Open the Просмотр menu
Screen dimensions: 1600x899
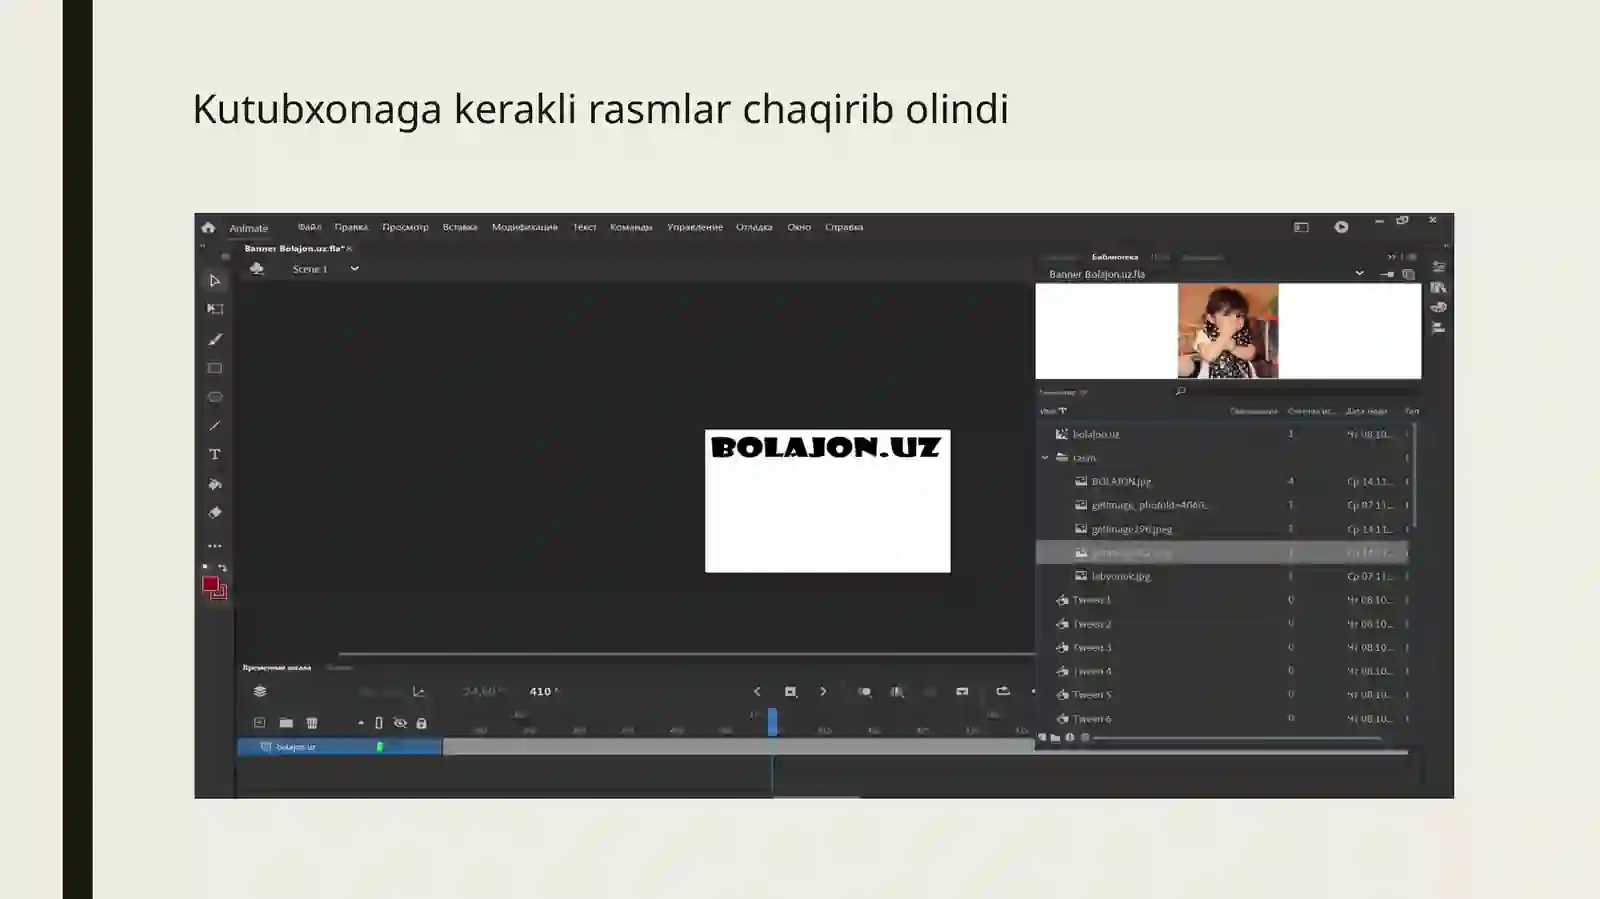pyautogui.click(x=405, y=227)
